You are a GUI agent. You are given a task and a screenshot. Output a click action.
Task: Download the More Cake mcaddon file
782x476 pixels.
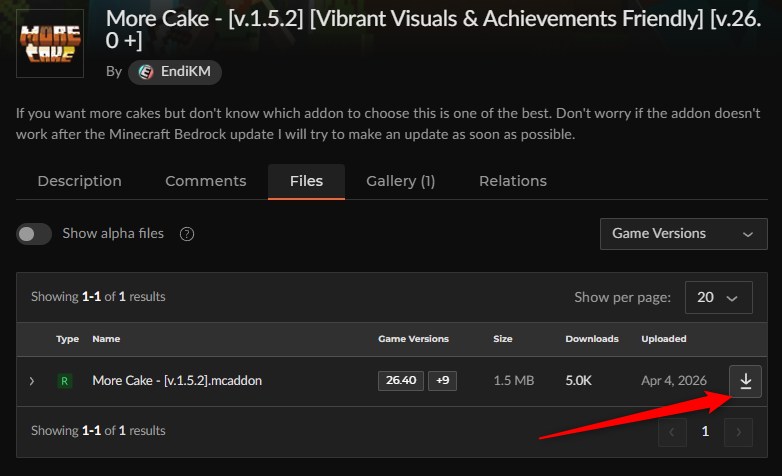[x=745, y=381]
